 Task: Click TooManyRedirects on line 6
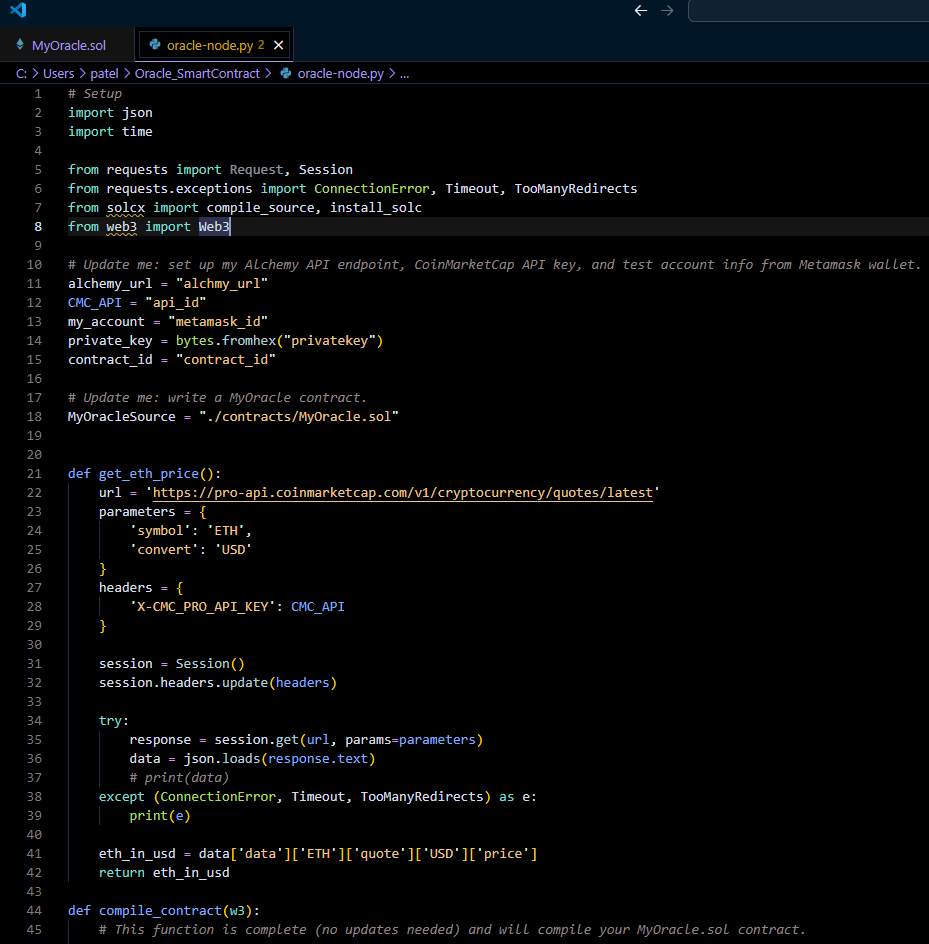click(576, 188)
